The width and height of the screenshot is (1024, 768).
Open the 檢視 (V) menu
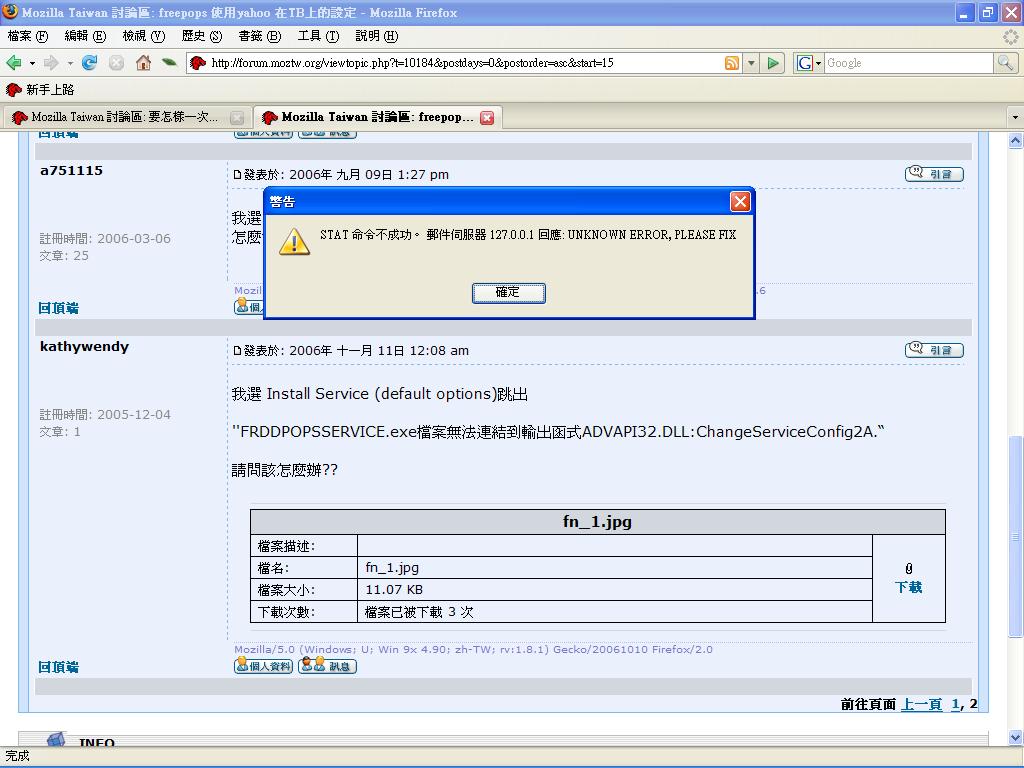pyautogui.click(x=144, y=36)
